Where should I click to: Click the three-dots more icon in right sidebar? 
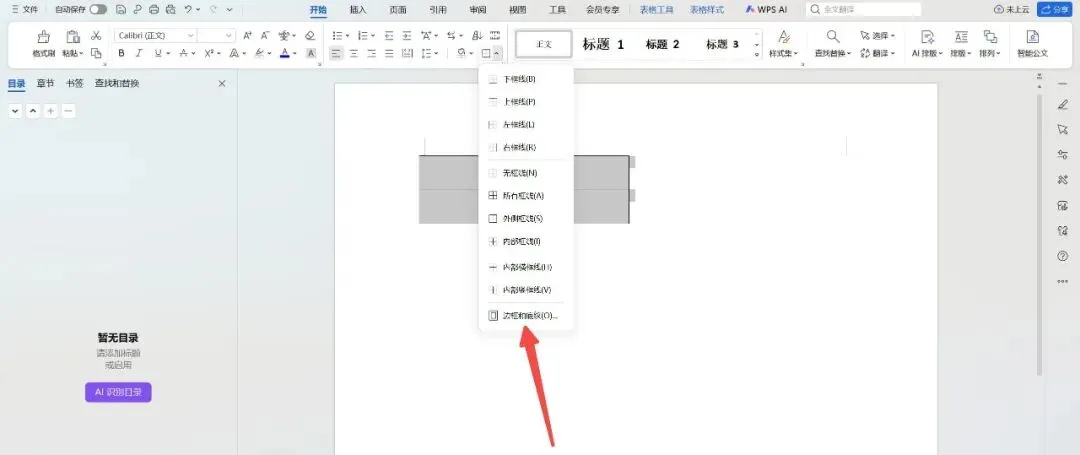point(1062,281)
